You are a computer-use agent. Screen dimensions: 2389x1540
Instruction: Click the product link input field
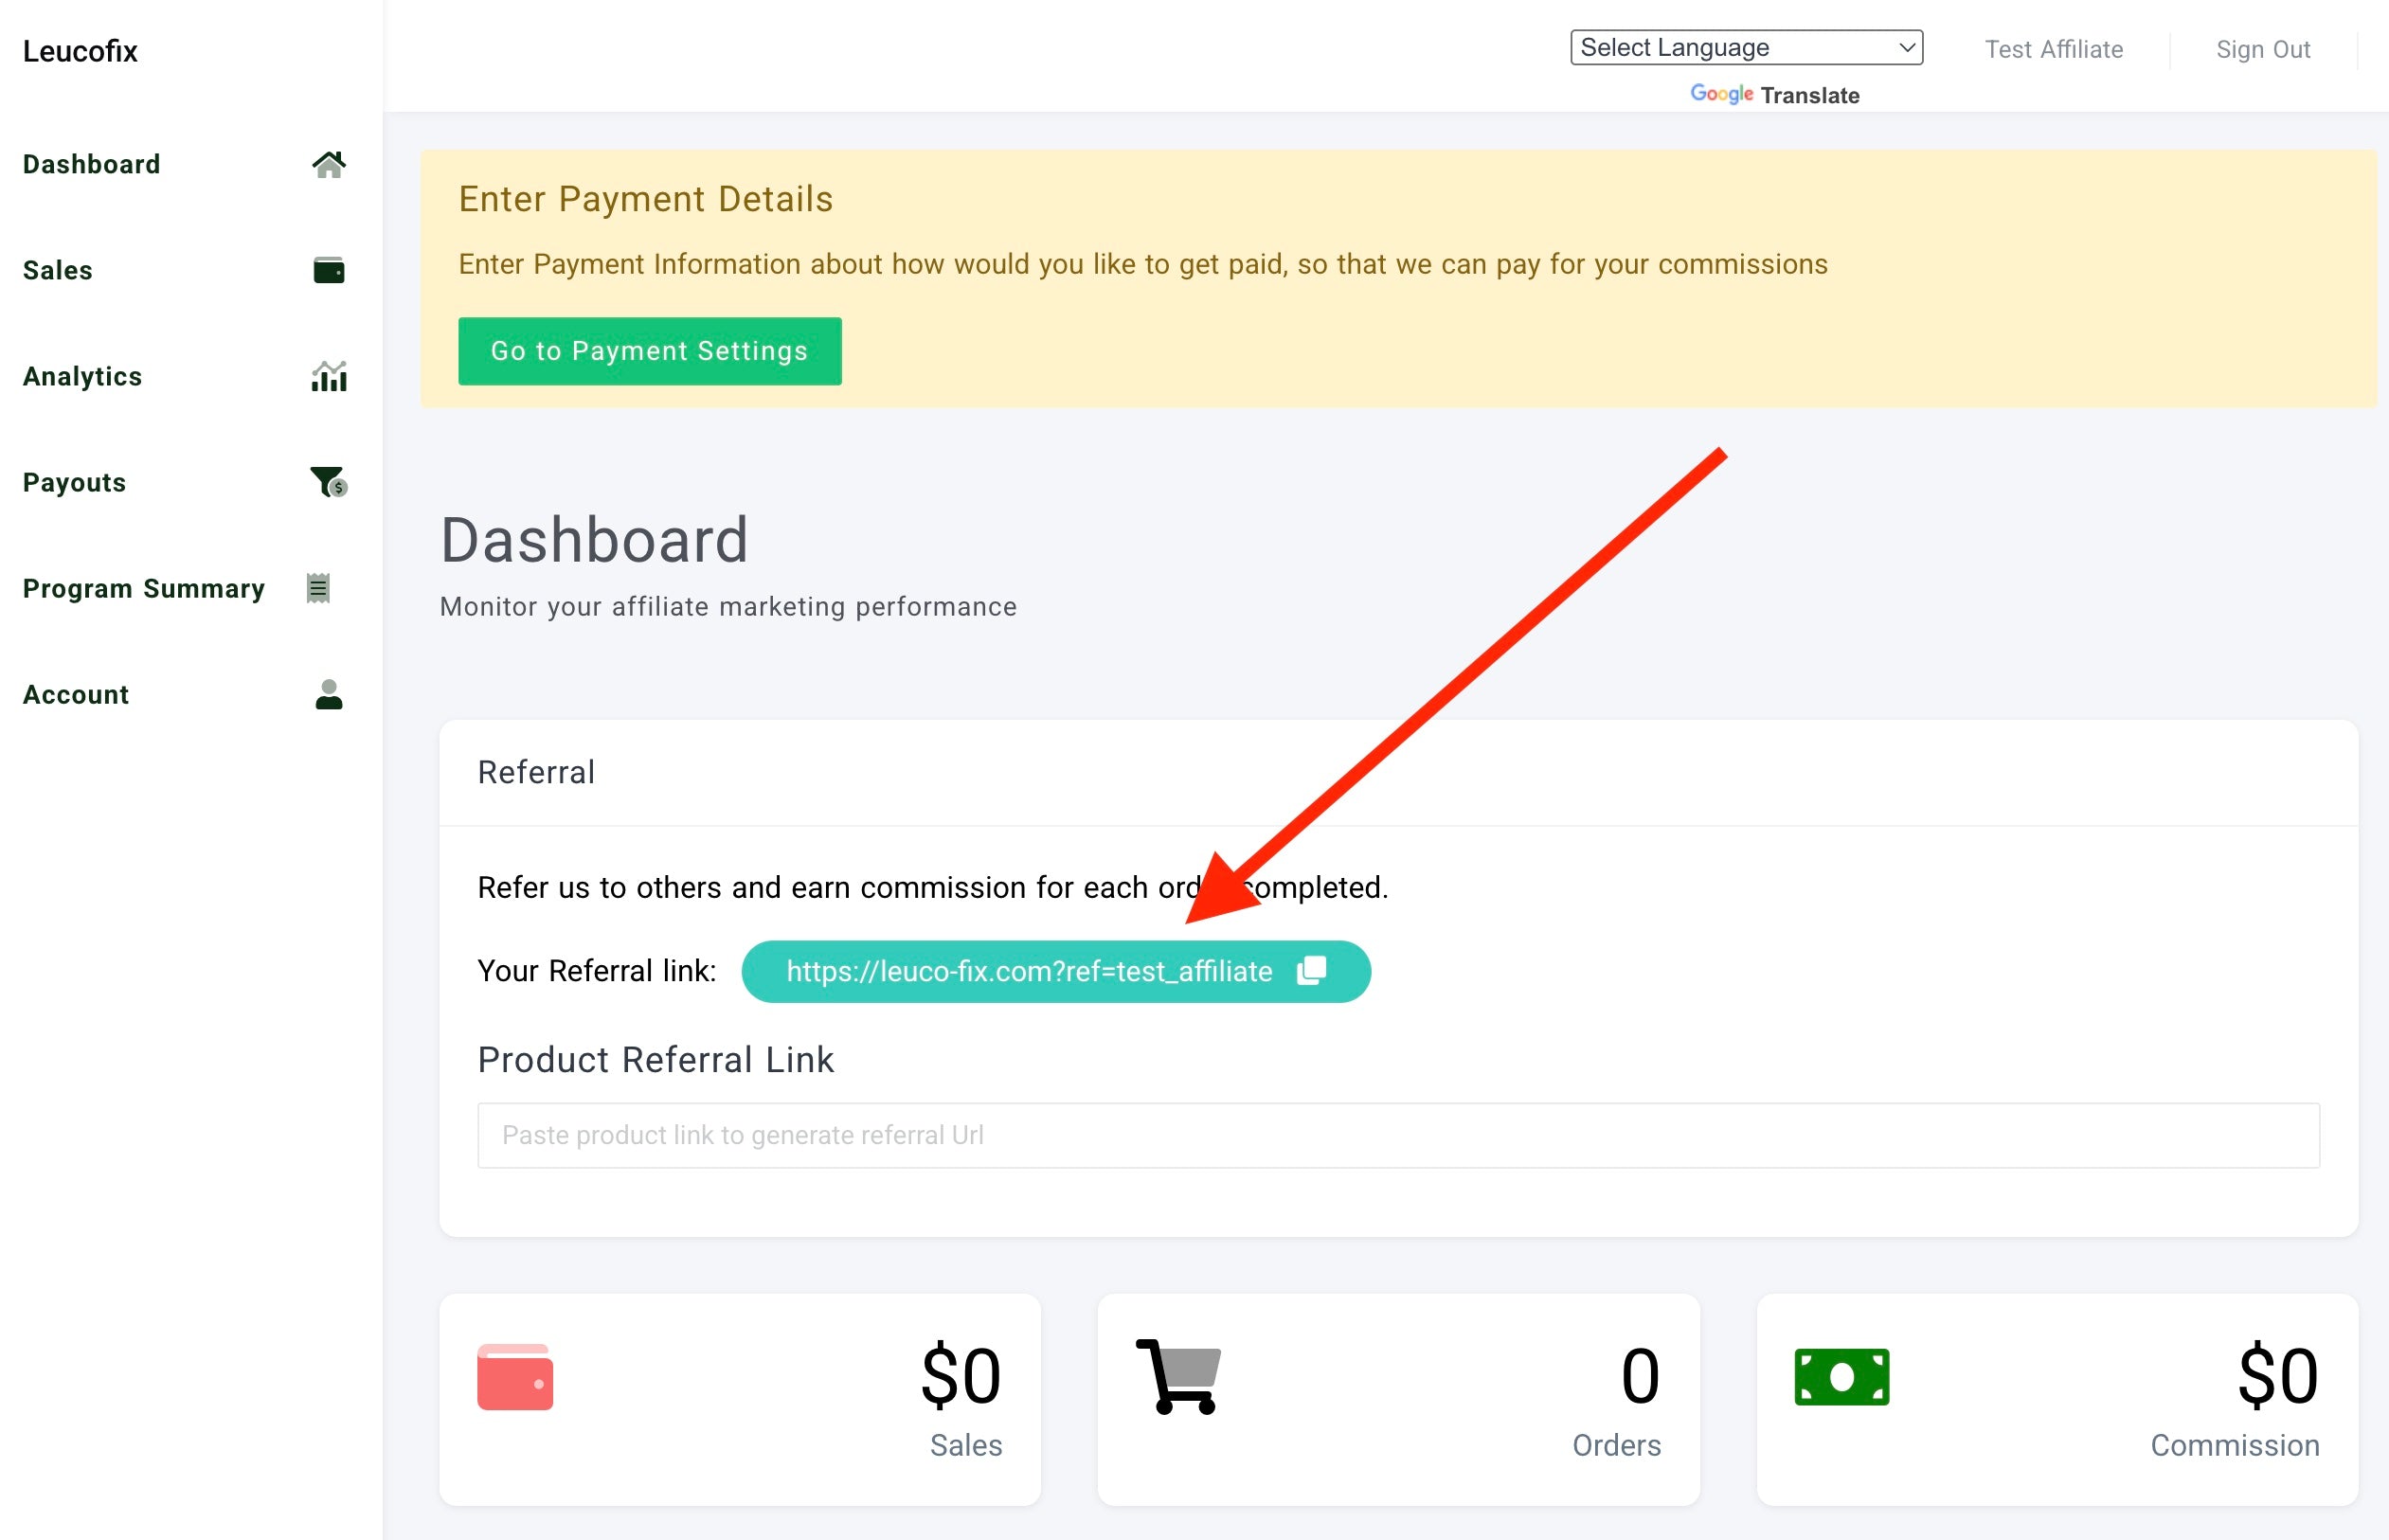pos(1398,1135)
